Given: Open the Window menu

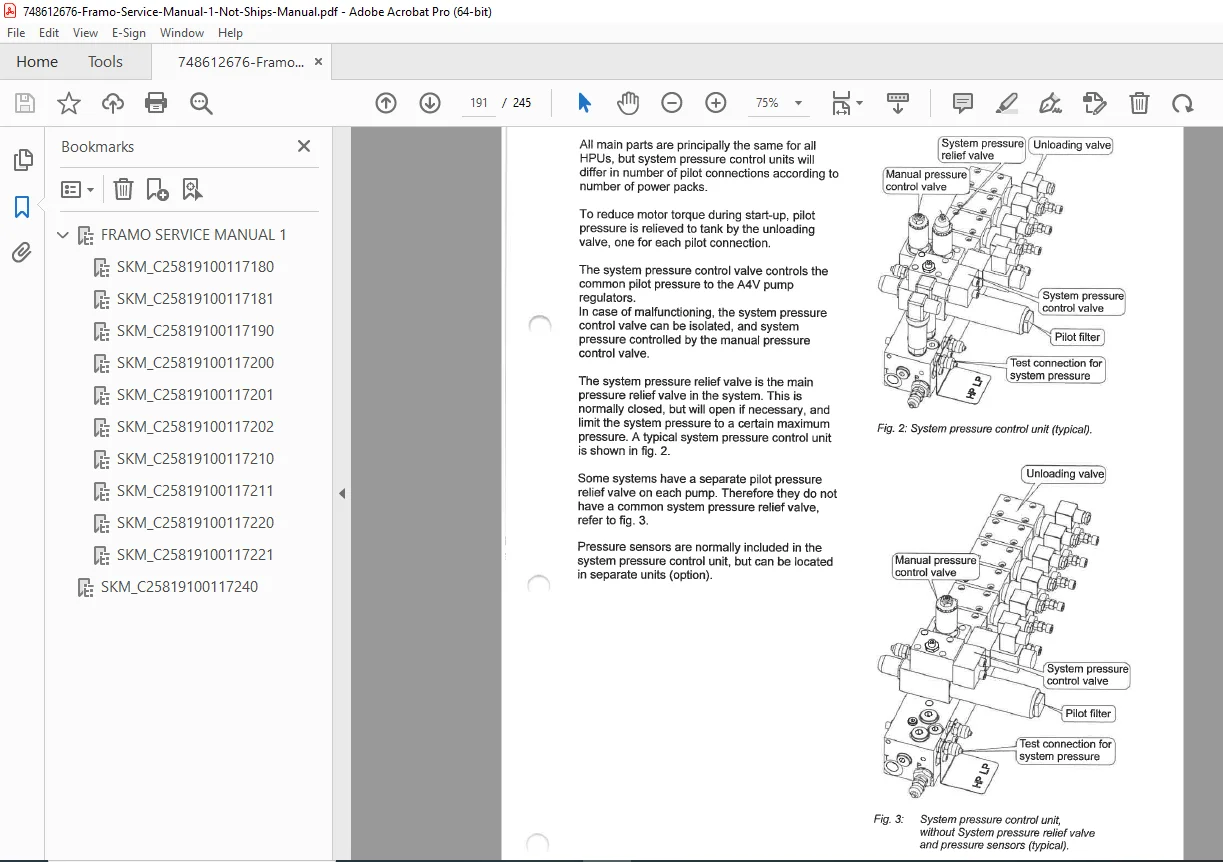Looking at the screenshot, I should (182, 33).
